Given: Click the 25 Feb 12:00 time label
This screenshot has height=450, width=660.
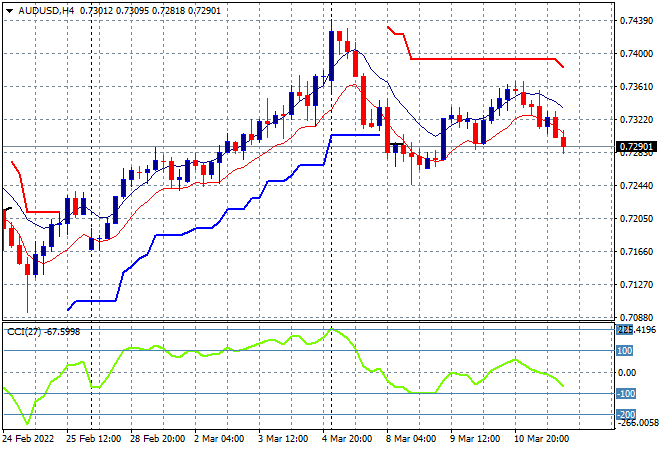Looking at the screenshot, I should [93, 439].
